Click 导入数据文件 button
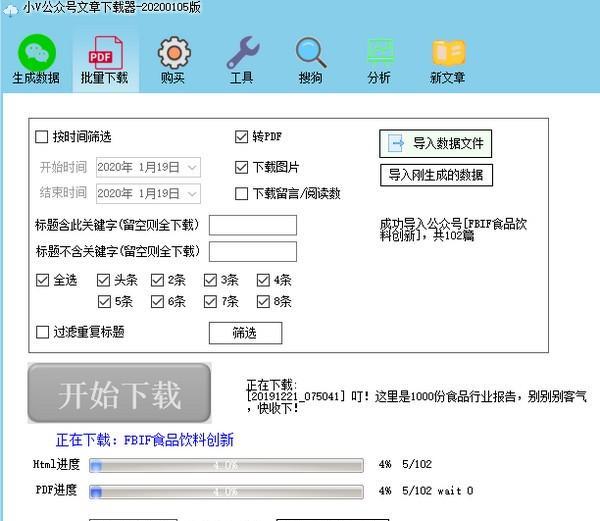 (435, 143)
